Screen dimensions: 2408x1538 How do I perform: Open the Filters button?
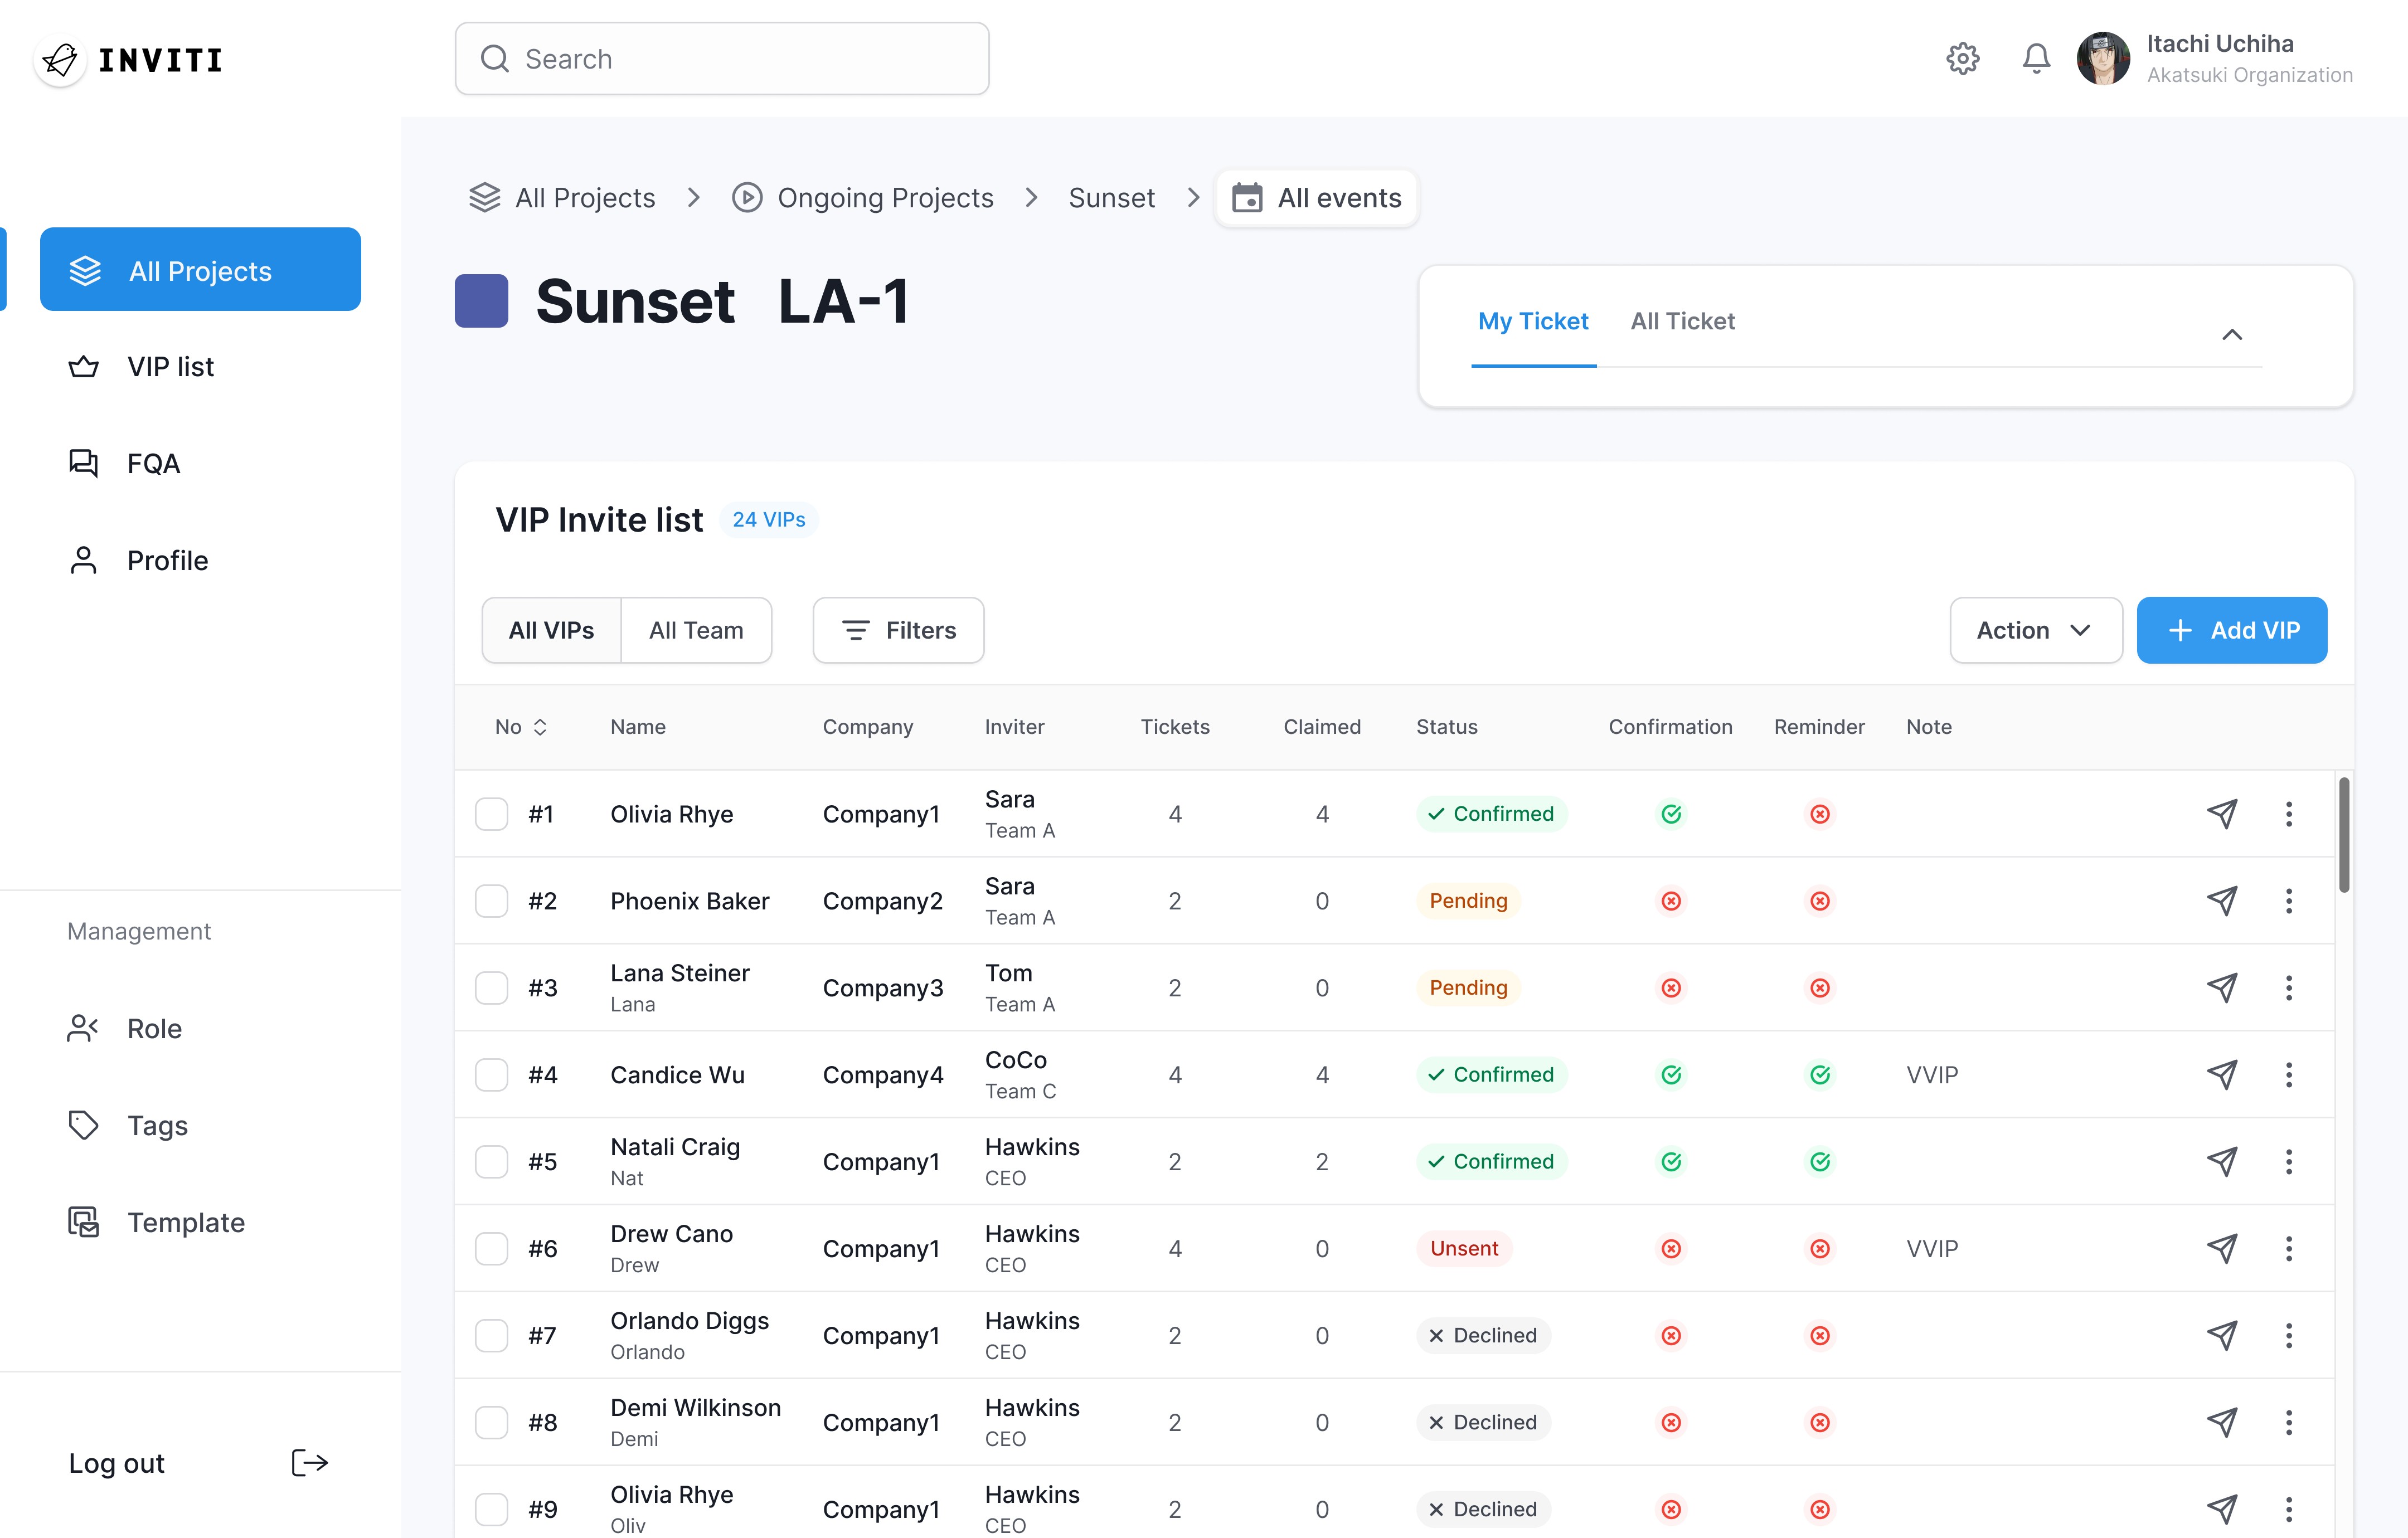tap(898, 630)
